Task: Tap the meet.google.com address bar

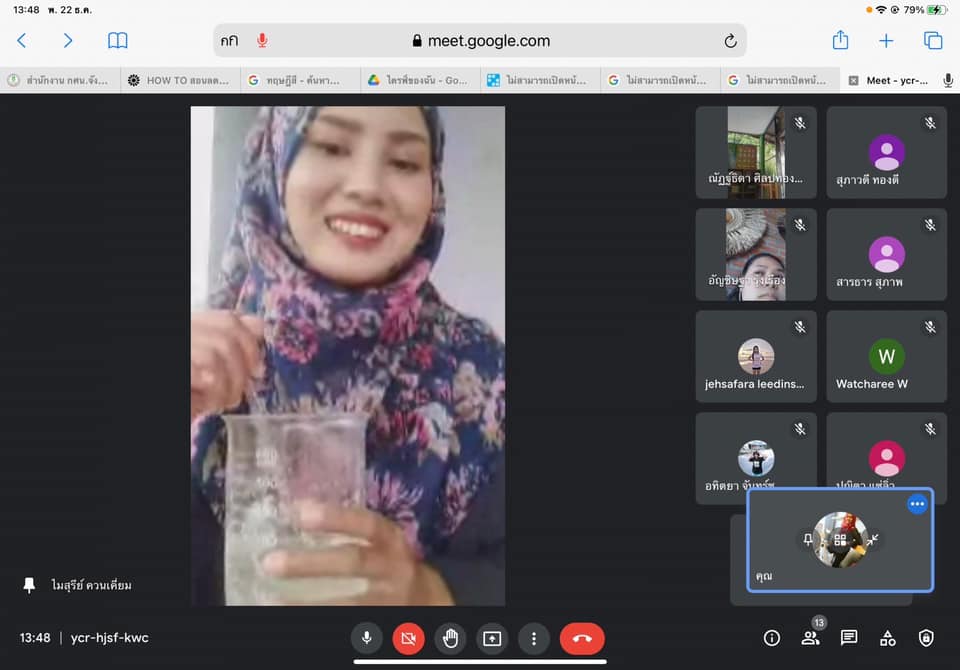Action: pyautogui.click(x=480, y=41)
